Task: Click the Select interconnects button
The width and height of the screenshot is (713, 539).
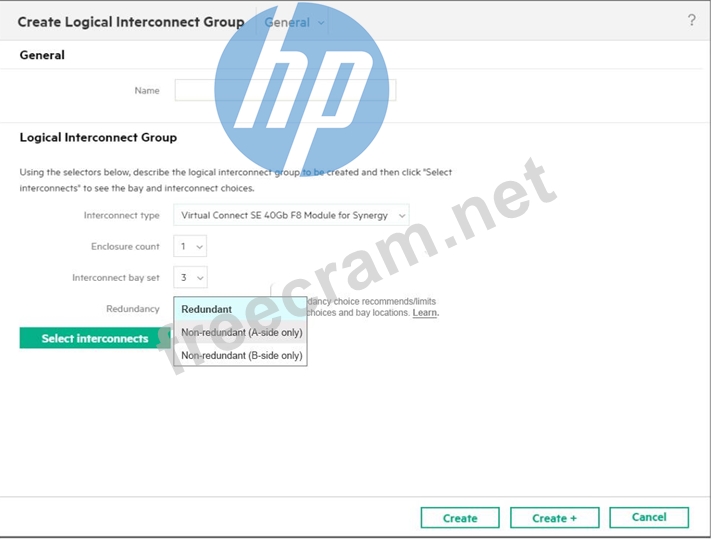Action: (95, 338)
